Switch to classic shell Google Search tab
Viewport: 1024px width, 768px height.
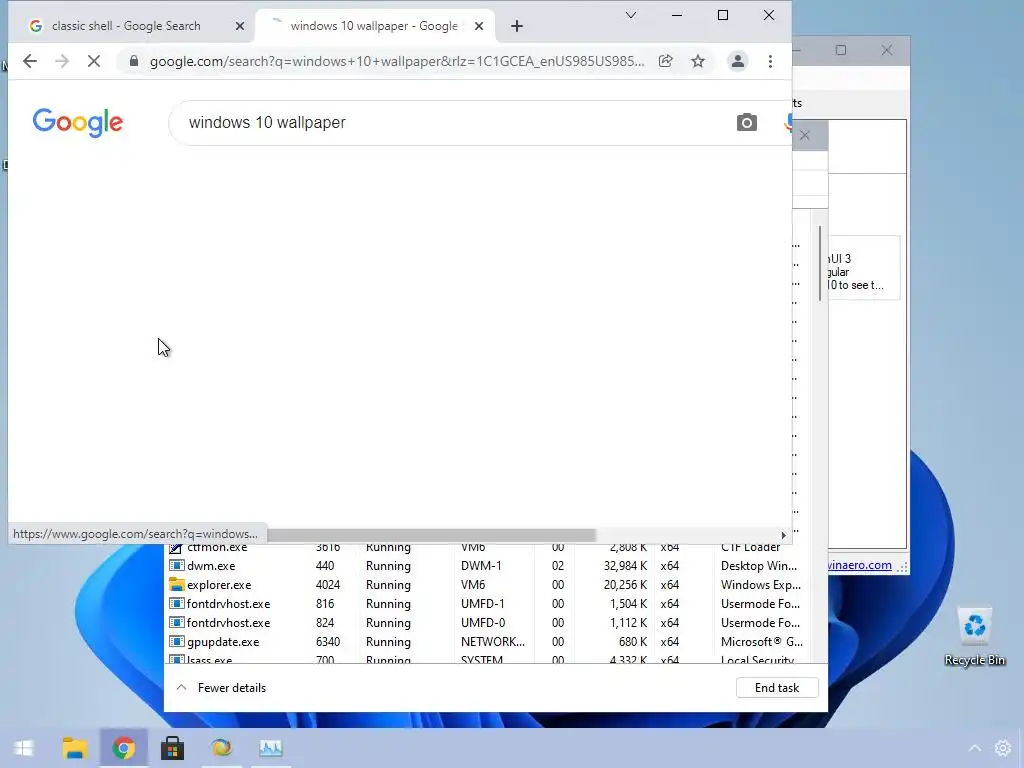(126, 26)
